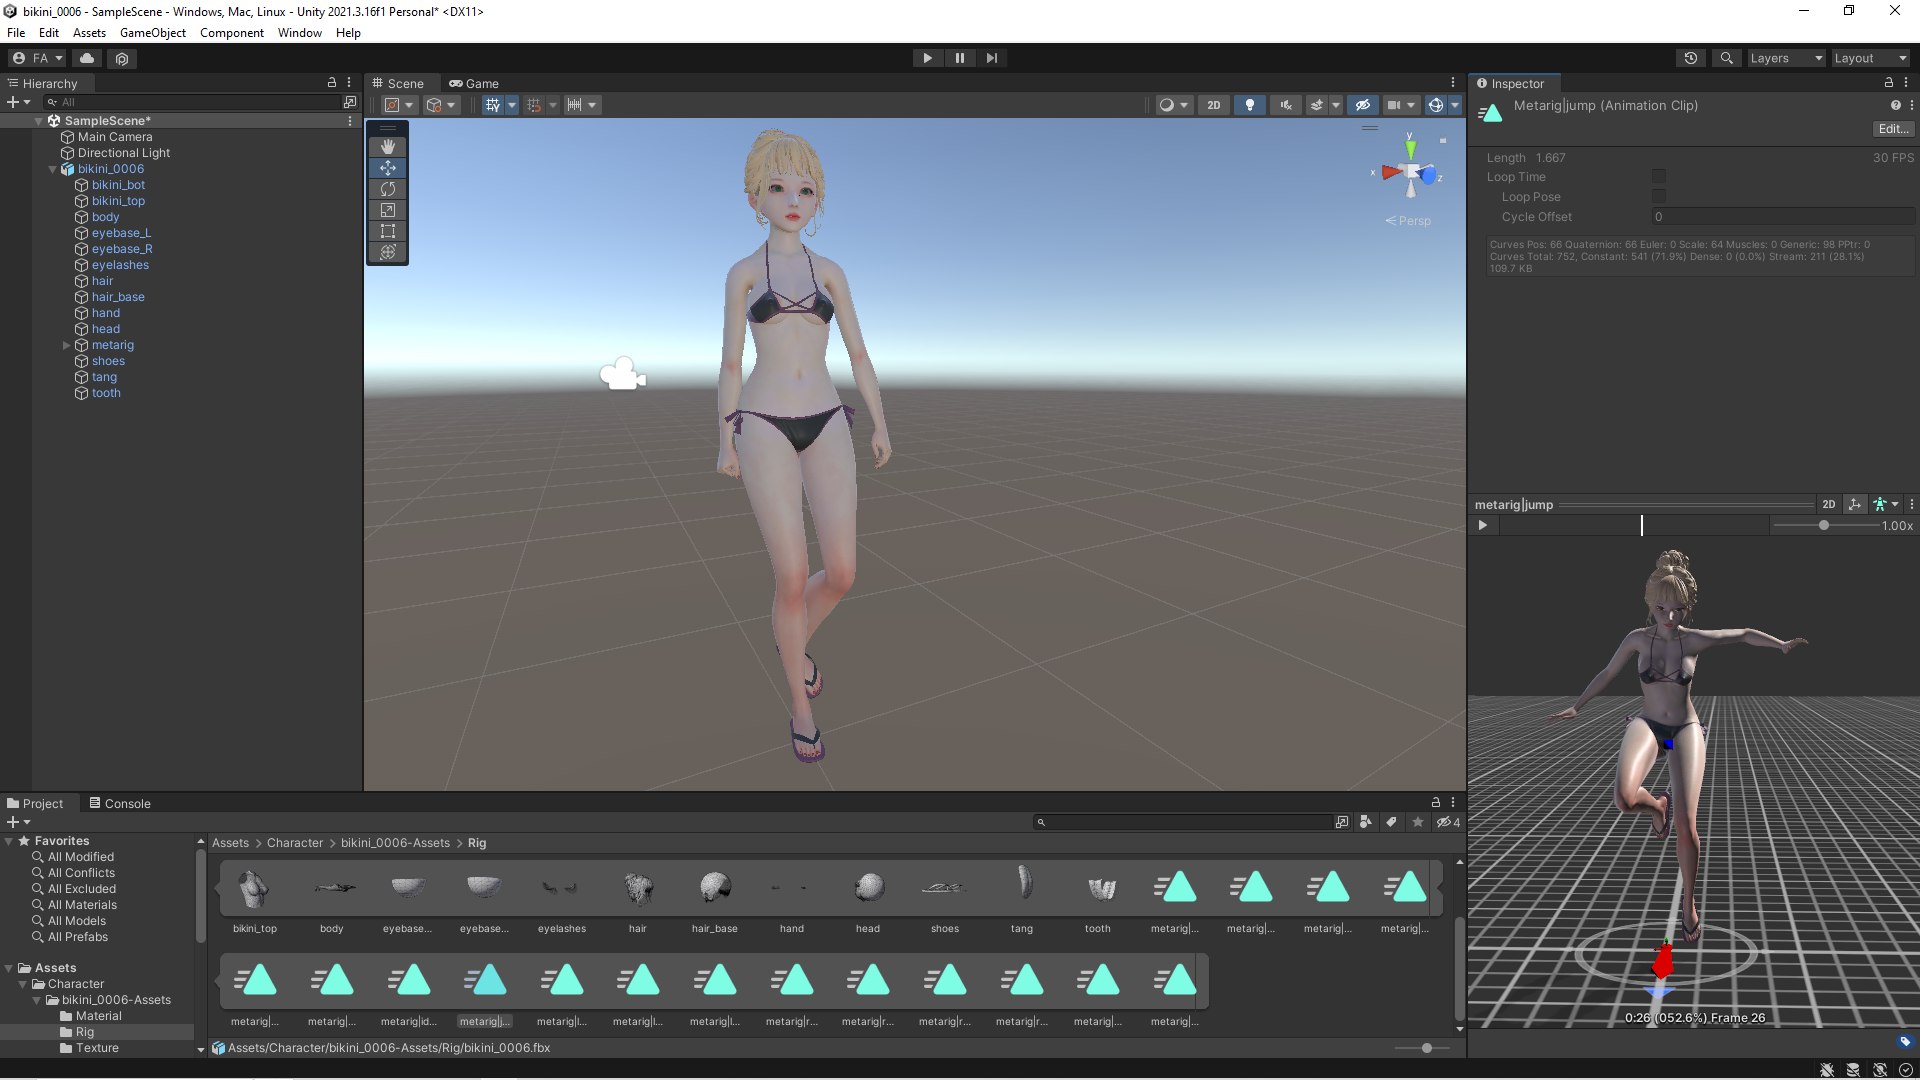Viewport: 1920px width, 1080px height.
Task: Toggle Inspector lock icon
Action: click(1888, 83)
